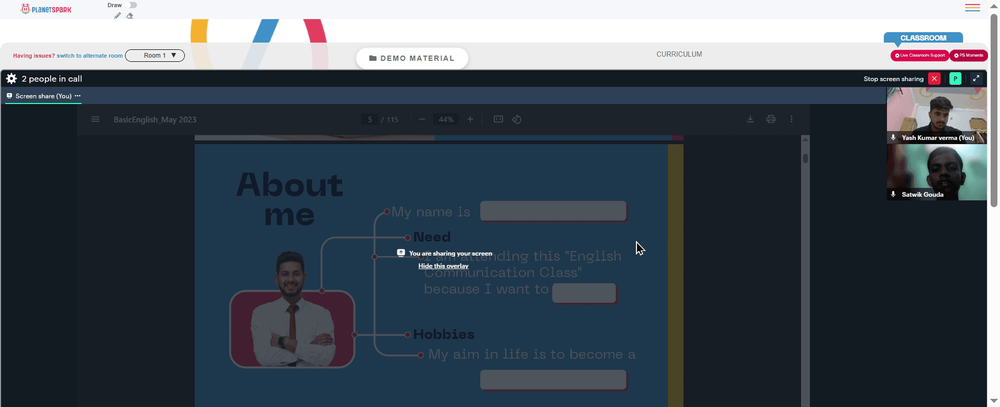Click the 44% zoom level field

pos(446,119)
